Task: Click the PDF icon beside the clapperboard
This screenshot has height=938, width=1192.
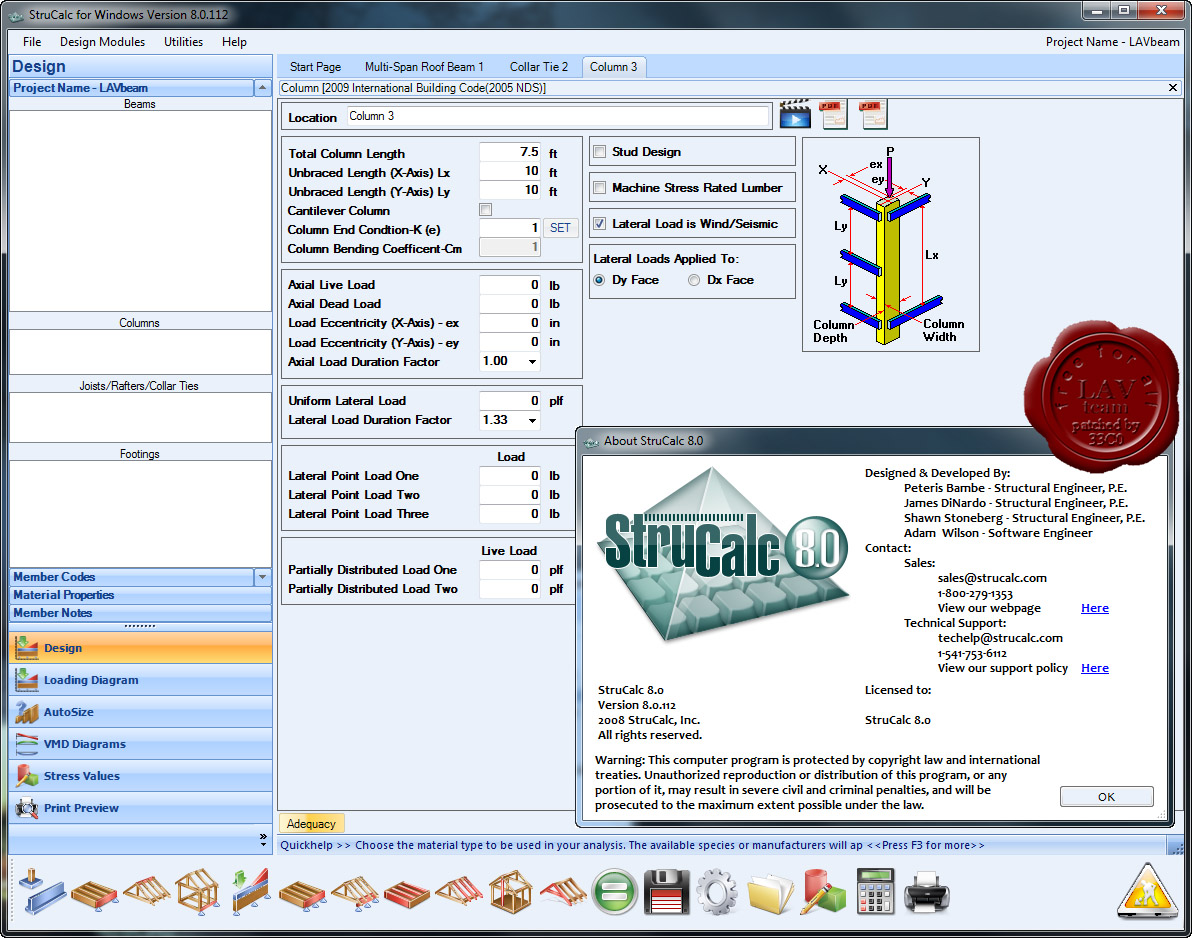Action: click(834, 114)
